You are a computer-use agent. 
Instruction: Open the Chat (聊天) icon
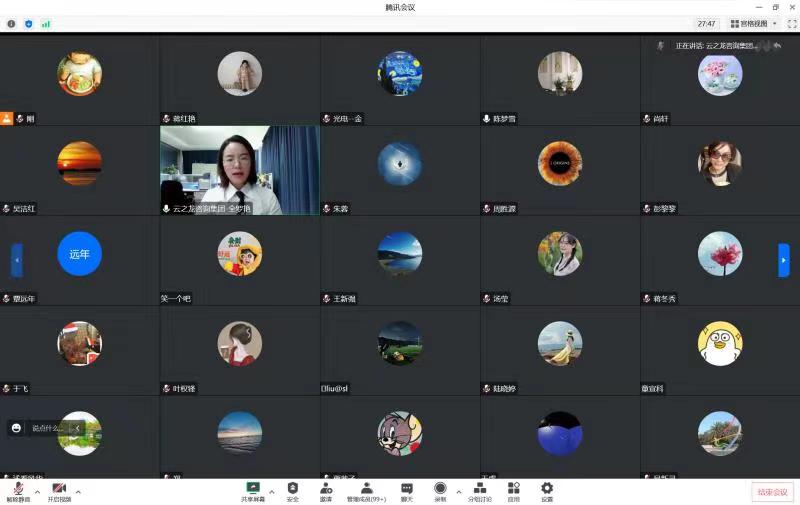point(407,490)
